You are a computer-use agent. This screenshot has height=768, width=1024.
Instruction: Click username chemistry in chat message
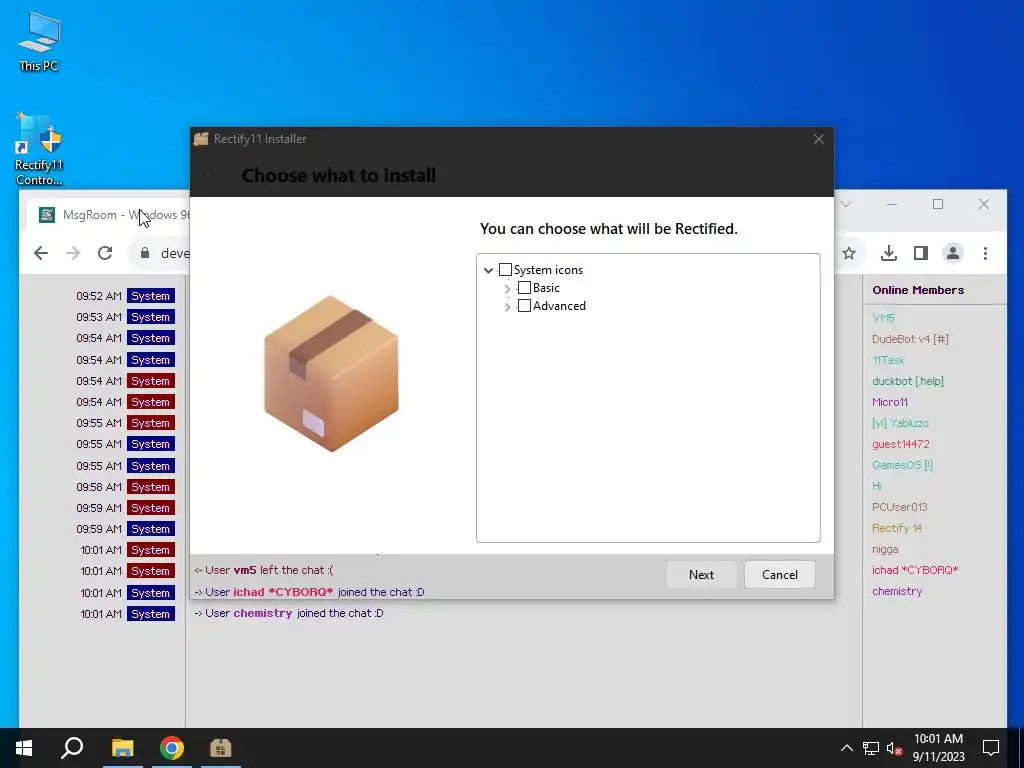click(263, 613)
